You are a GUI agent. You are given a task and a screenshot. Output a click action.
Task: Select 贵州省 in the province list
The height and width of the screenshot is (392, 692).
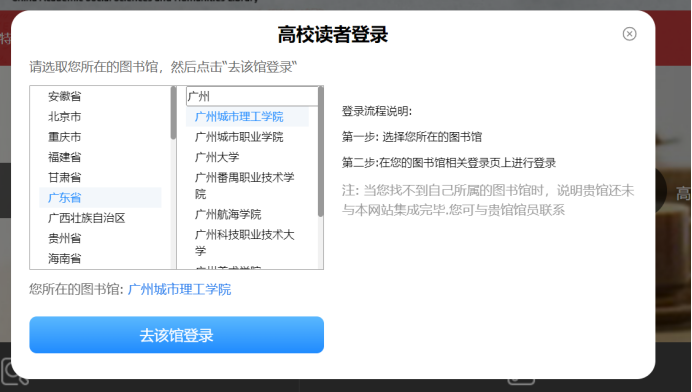click(100, 238)
